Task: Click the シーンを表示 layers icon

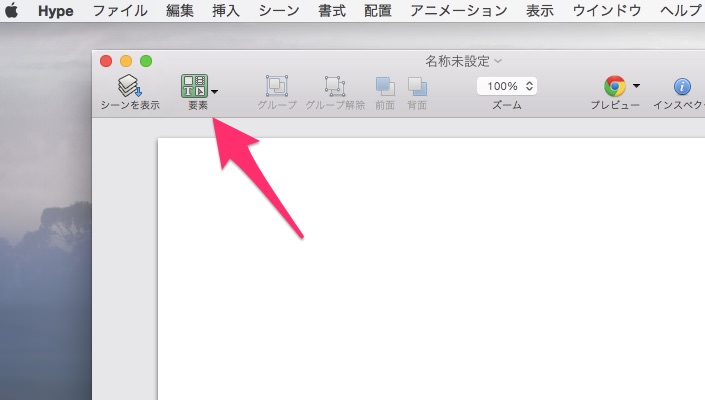Action: [x=129, y=86]
